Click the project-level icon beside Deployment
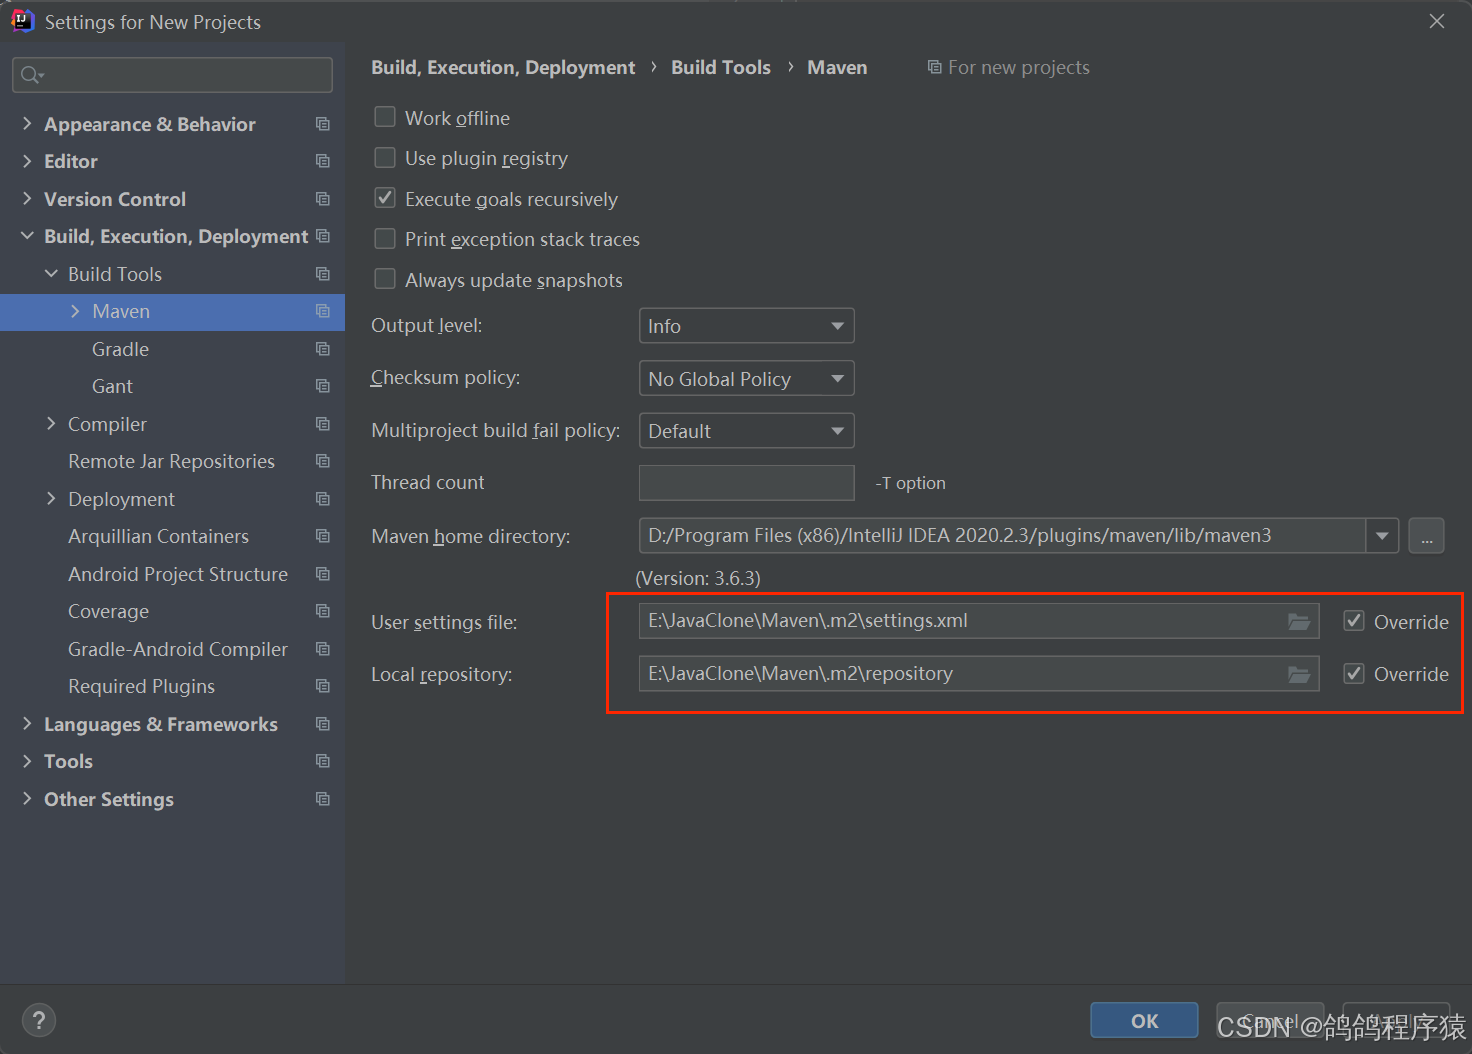1472x1054 pixels. (x=322, y=499)
